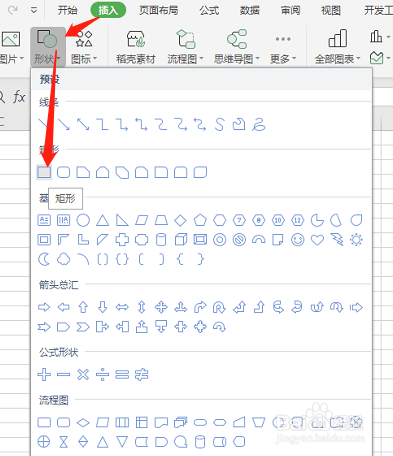Open the 数据 tab
This screenshot has height=456, width=393.
[x=250, y=10]
